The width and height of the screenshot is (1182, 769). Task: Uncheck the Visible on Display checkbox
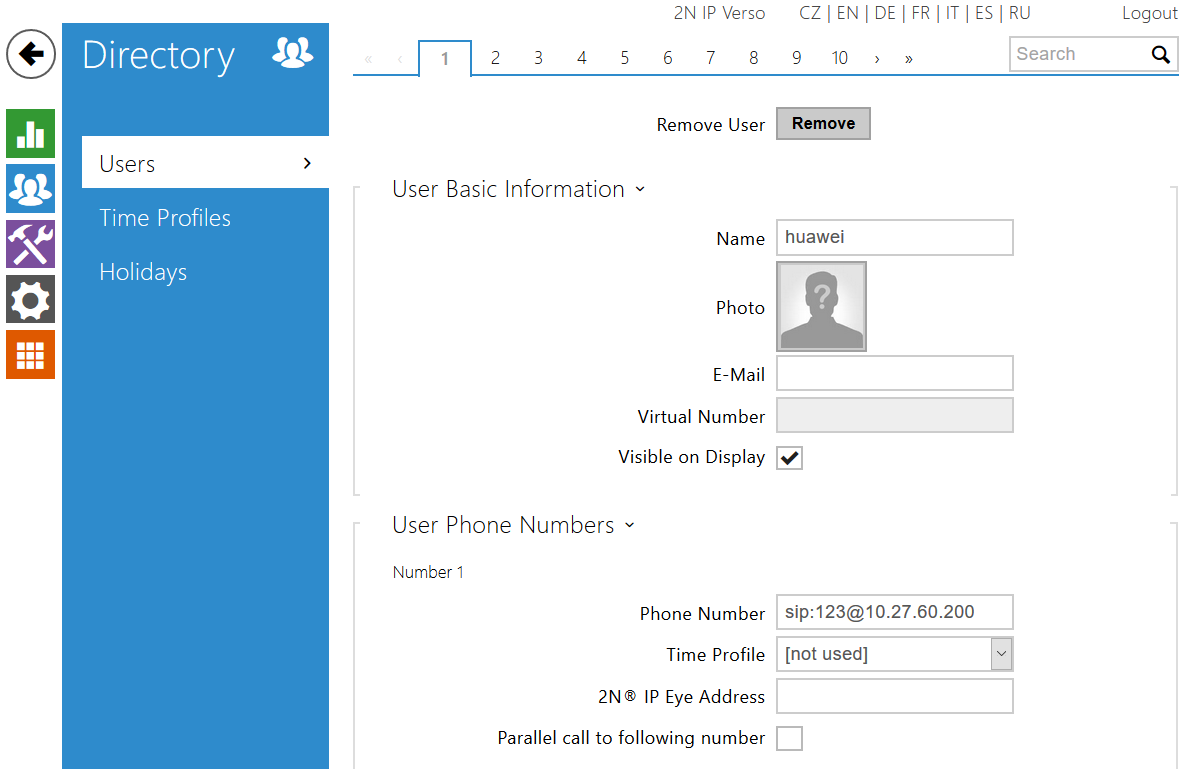coord(790,458)
